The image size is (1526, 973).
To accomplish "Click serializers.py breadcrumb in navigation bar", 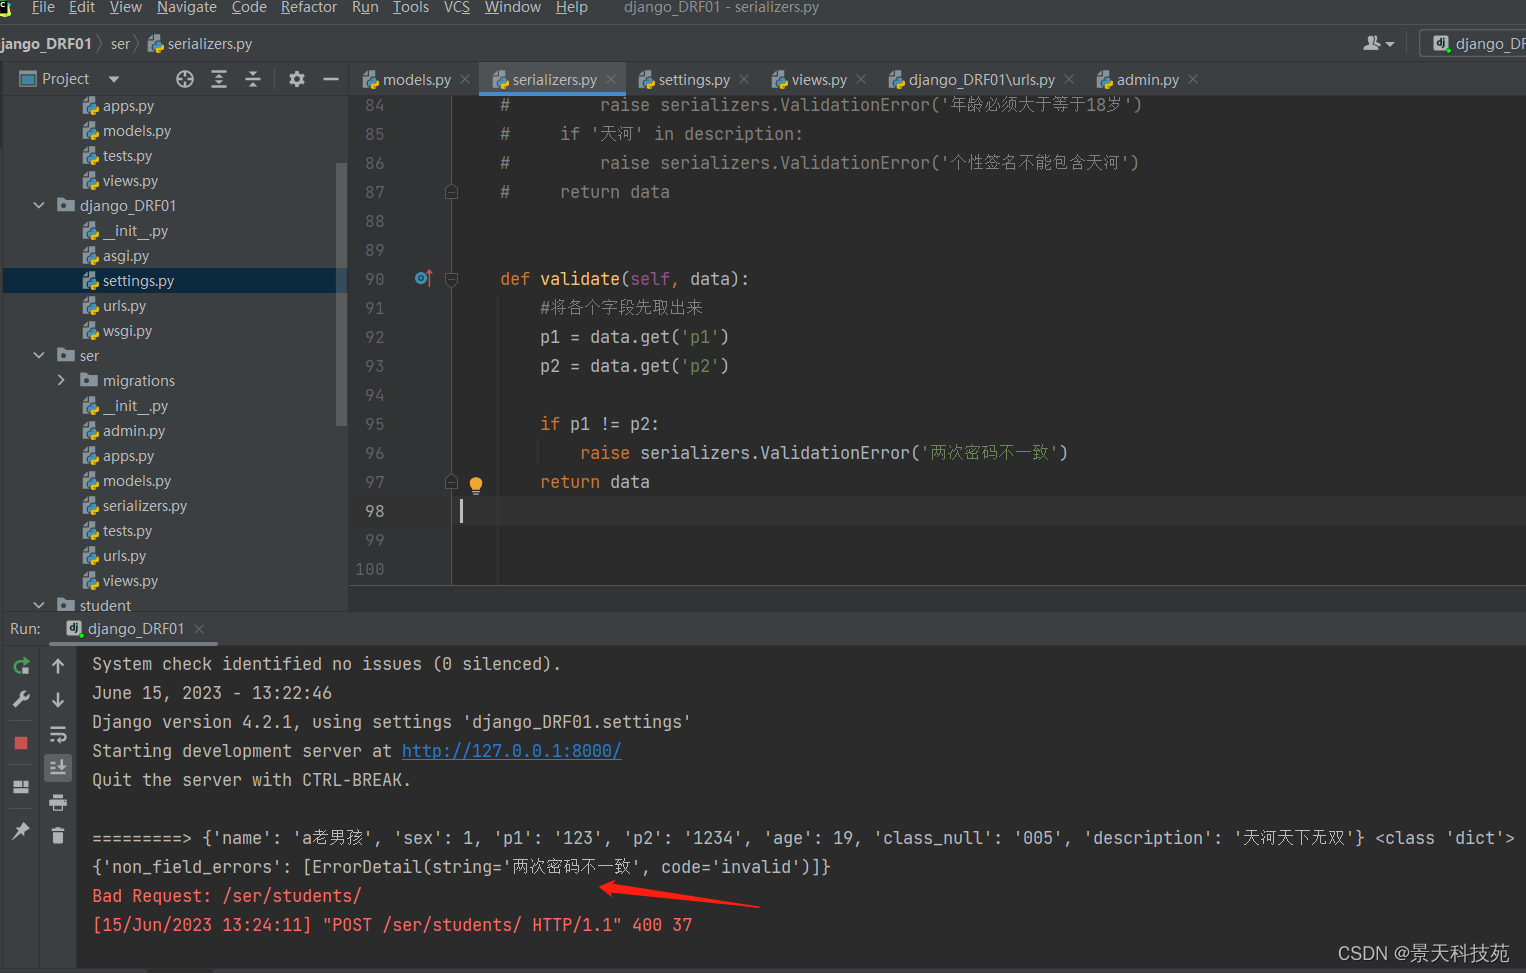I will (x=200, y=44).
